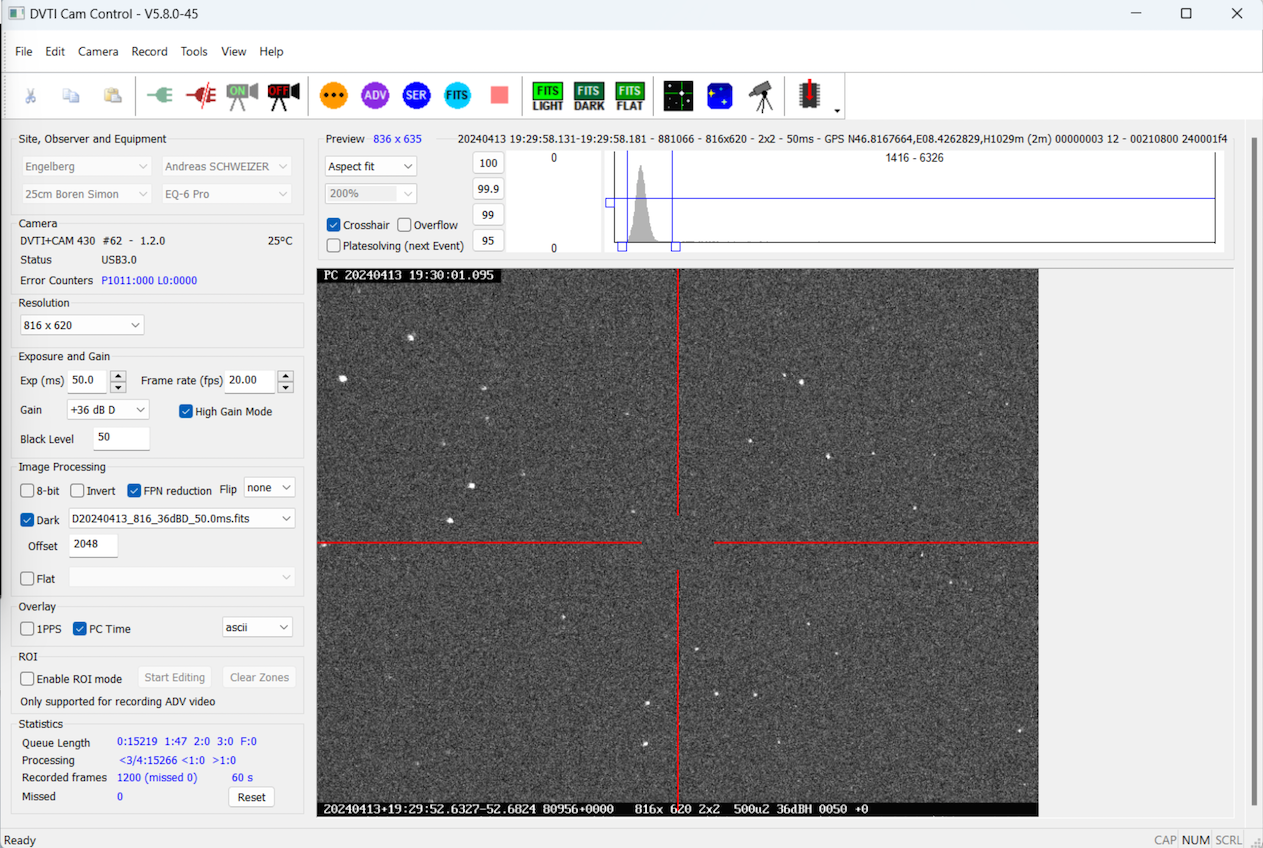Viewport: 1263px width, 848px height.
Task: Enable the 1PPS overlay checkbox
Action: [x=28, y=629]
